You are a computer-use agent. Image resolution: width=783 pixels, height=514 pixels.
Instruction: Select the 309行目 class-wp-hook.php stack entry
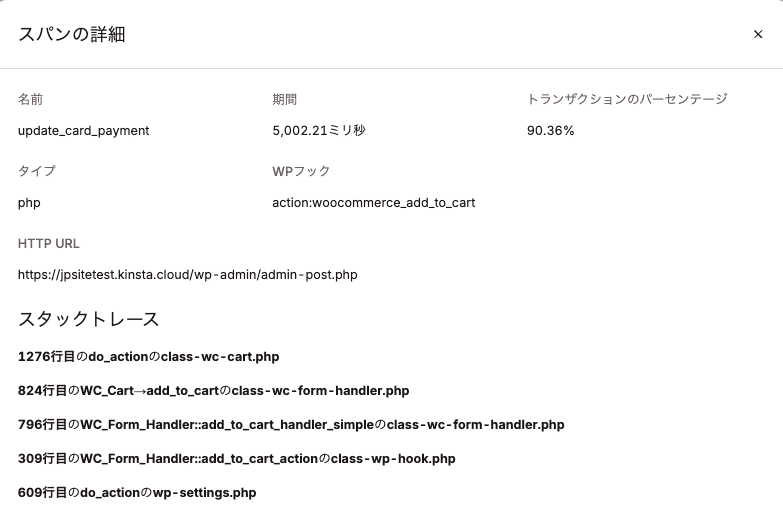pyautogui.click(x=237, y=458)
